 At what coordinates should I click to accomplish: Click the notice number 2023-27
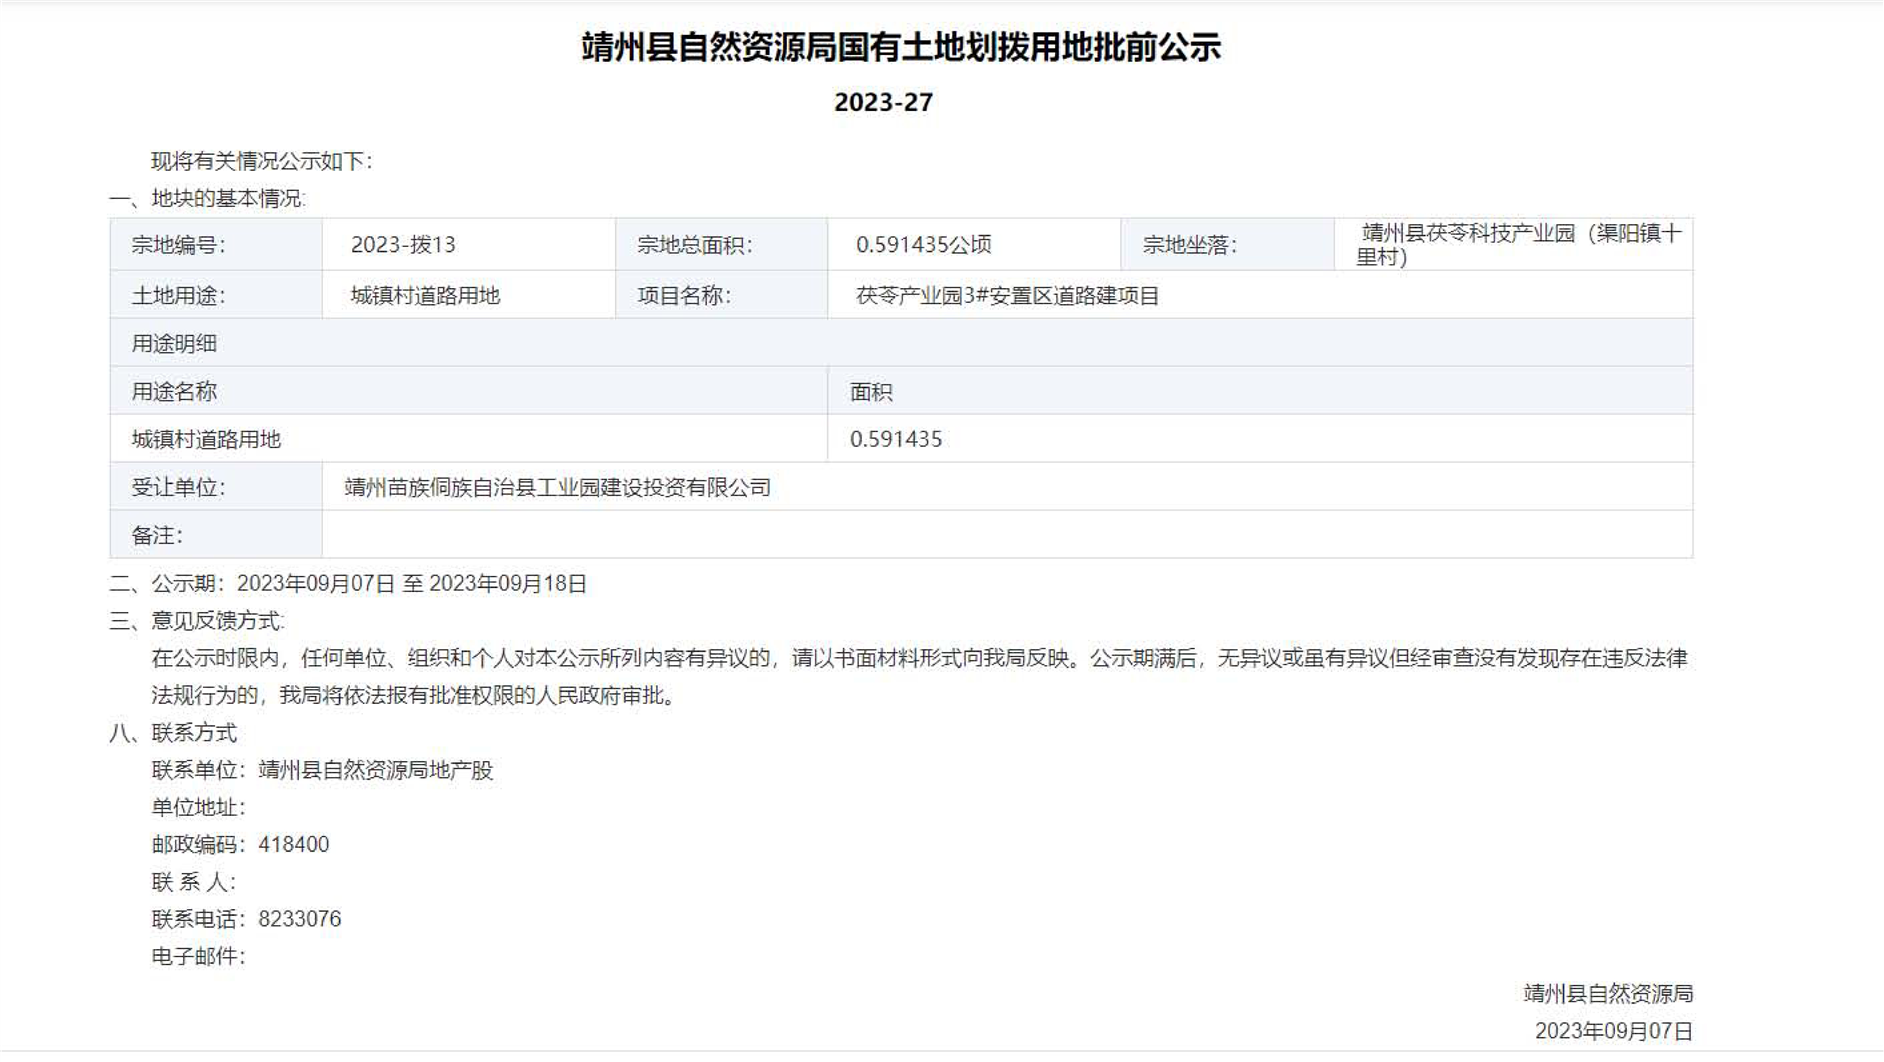[883, 102]
